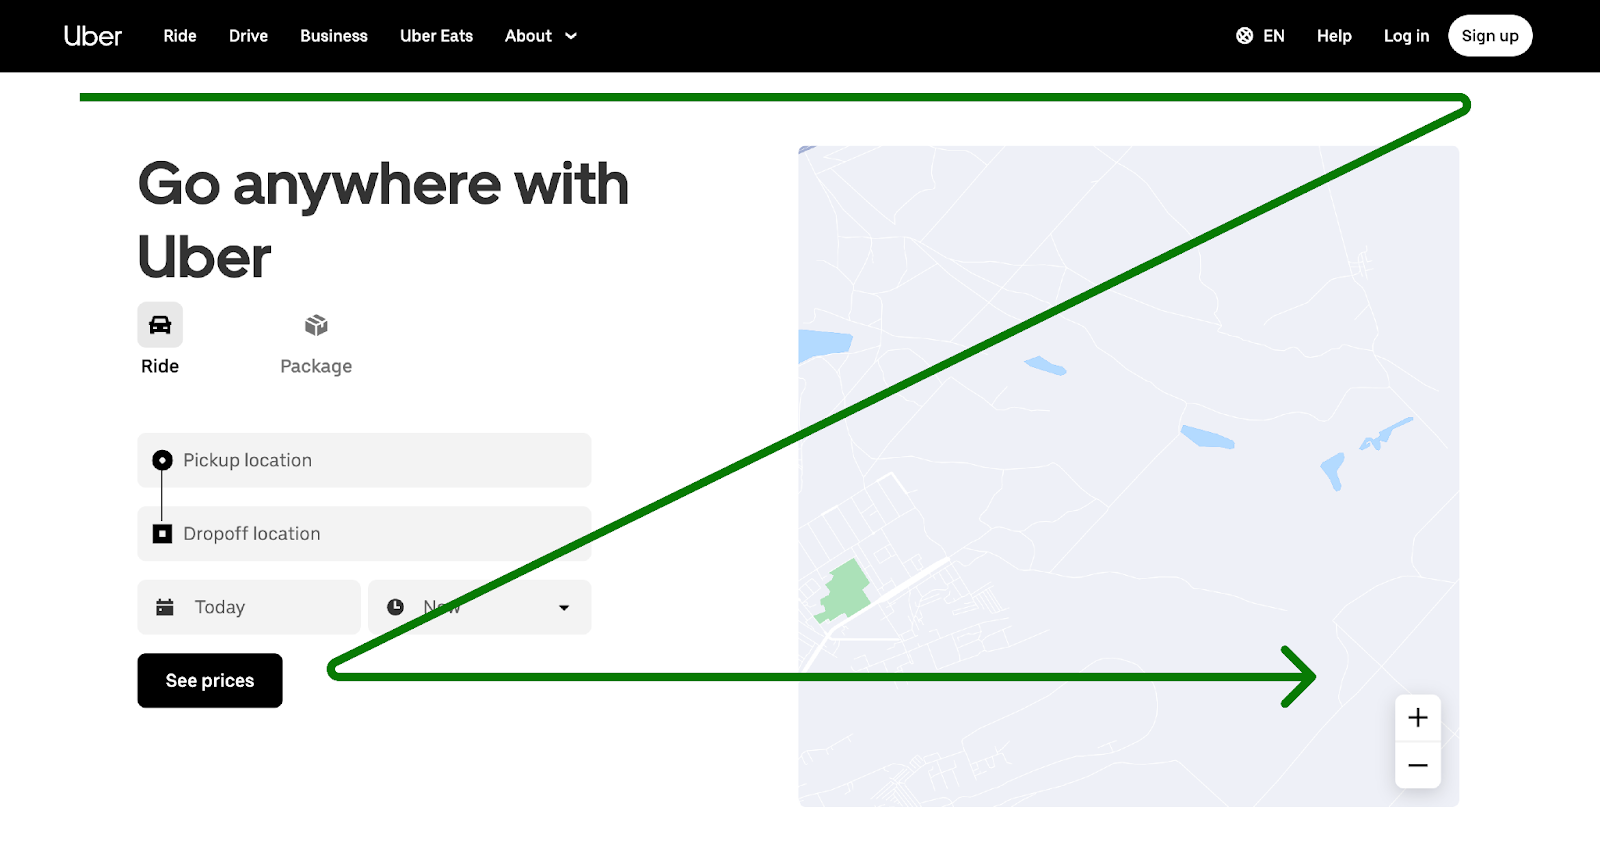Open the Uber logo home link
The width and height of the screenshot is (1600, 868).
92,36
